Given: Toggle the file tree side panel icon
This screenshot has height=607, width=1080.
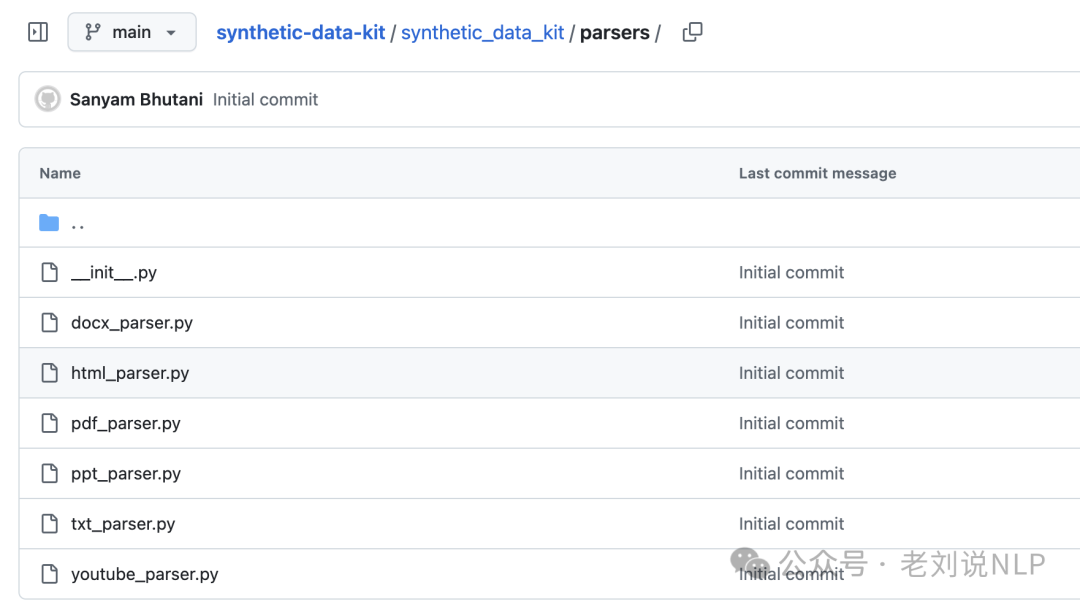Looking at the screenshot, I should point(38,32).
